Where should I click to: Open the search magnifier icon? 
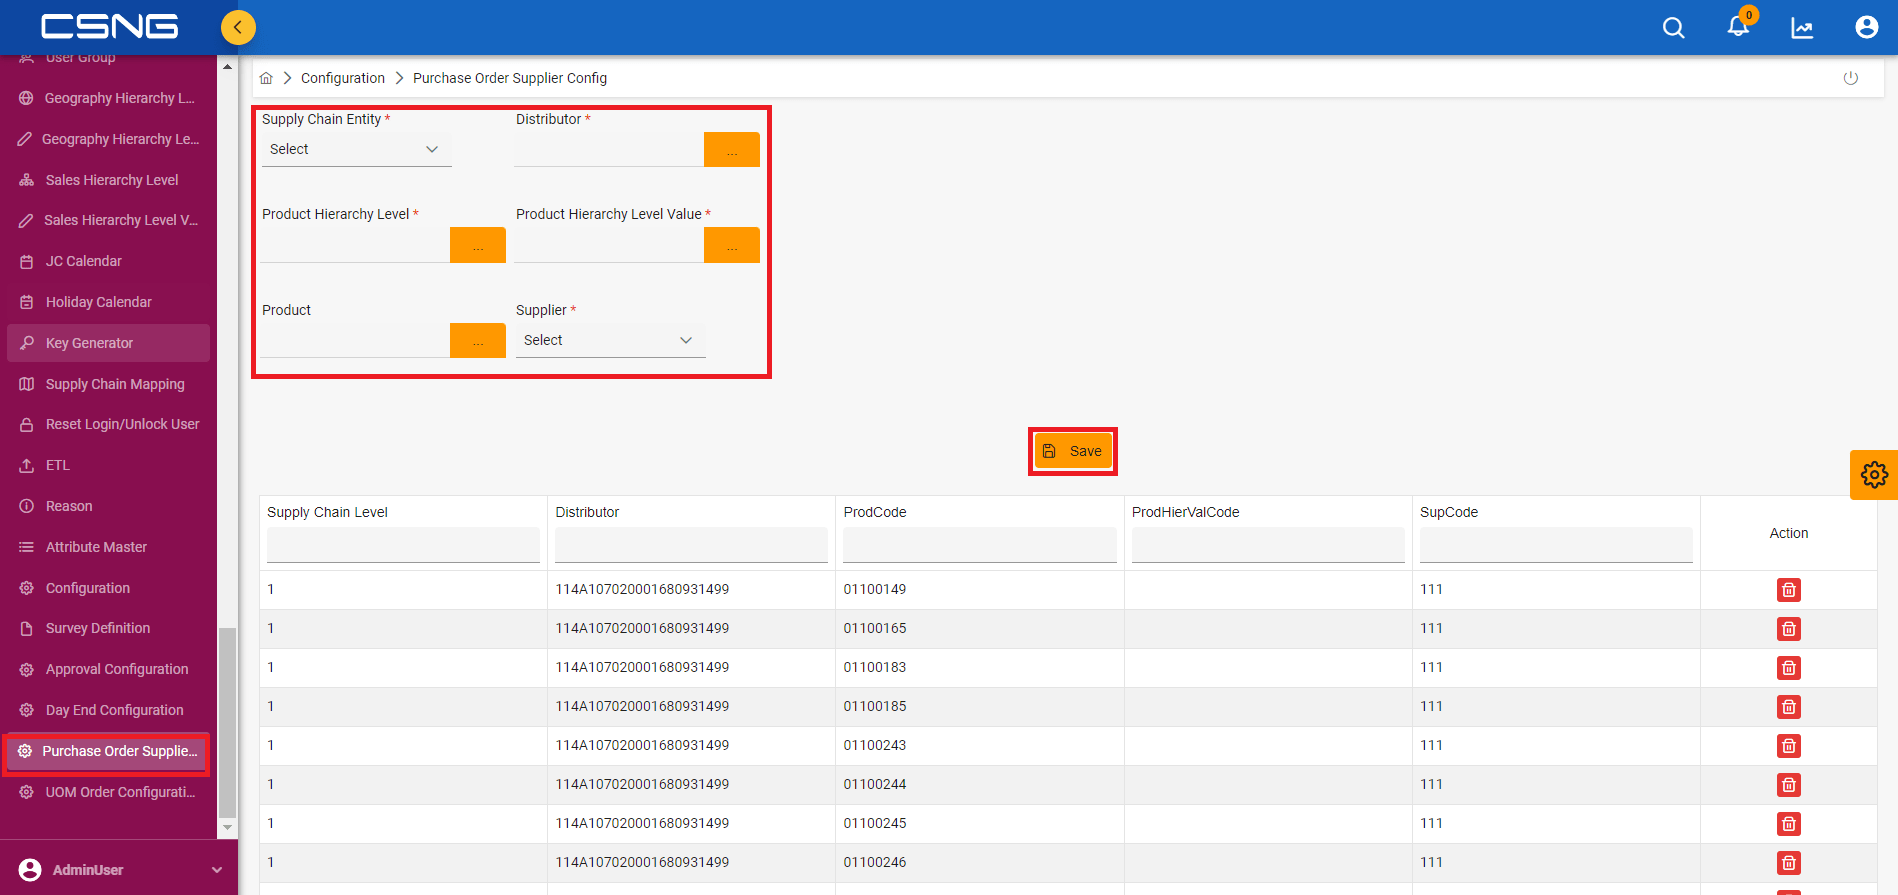point(1673,28)
